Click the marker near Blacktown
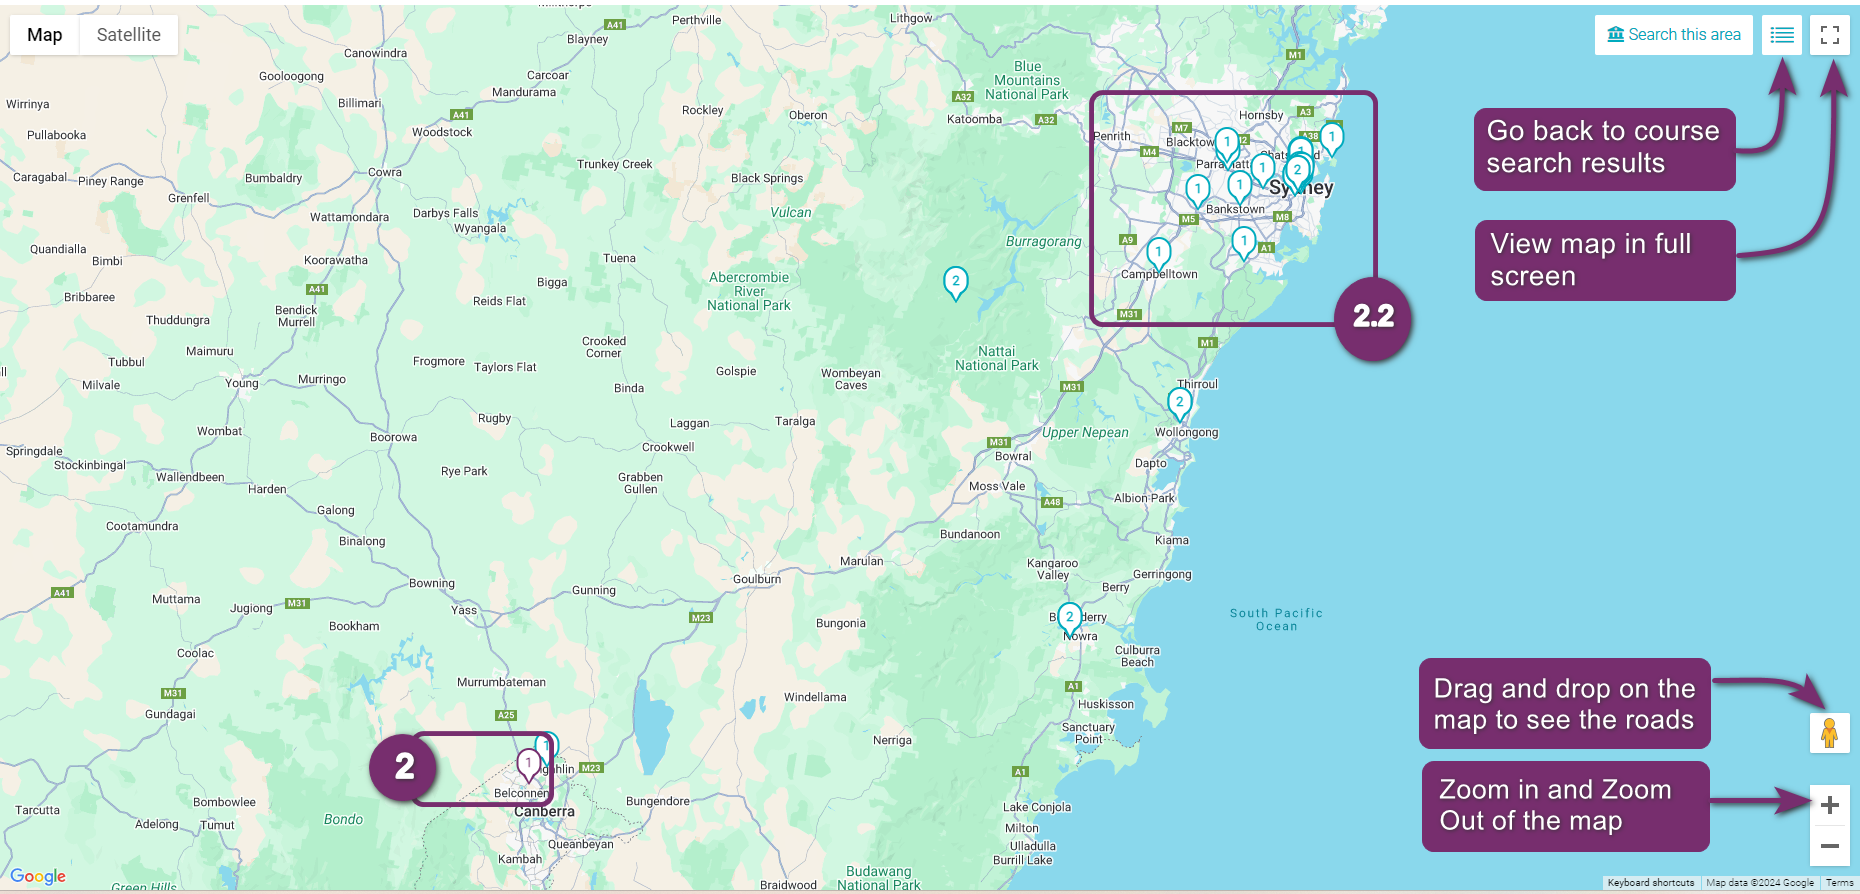1860x894 pixels. click(x=1226, y=143)
